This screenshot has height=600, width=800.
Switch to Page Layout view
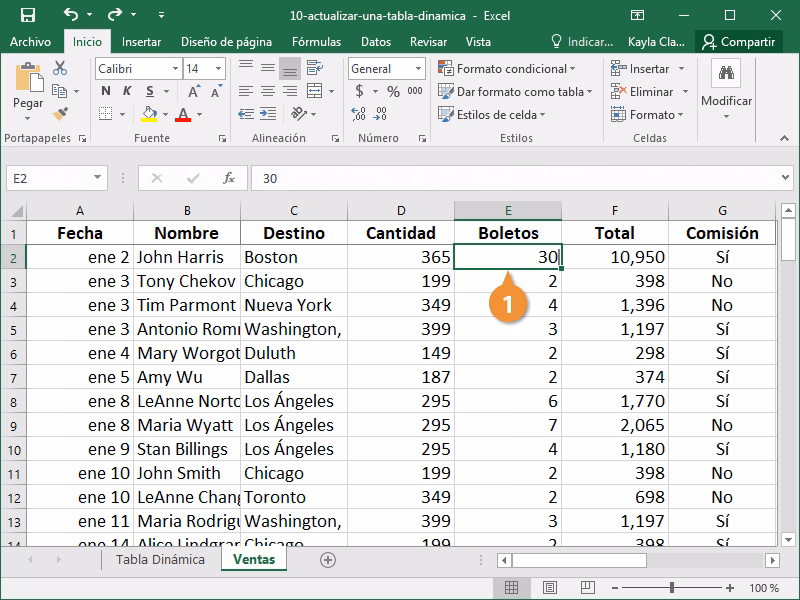click(x=549, y=588)
